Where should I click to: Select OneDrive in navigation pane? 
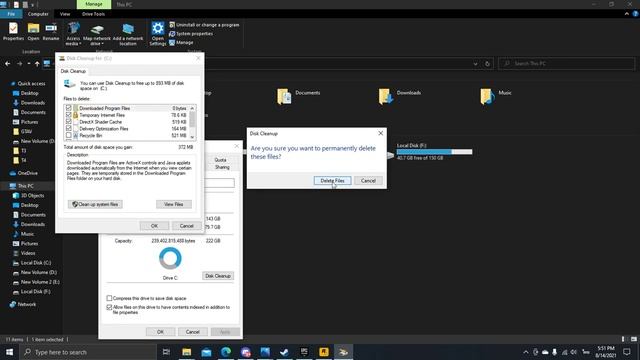click(x=27, y=173)
